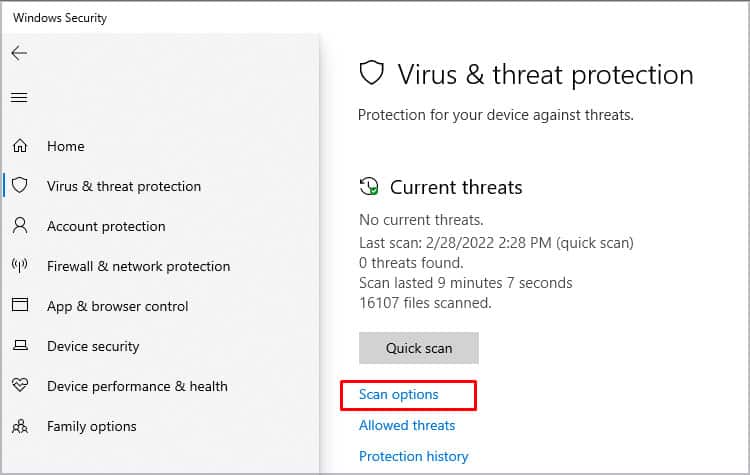View Protection history link
Image resolution: width=750 pixels, height=475 pixels.
tap(413, 456)
